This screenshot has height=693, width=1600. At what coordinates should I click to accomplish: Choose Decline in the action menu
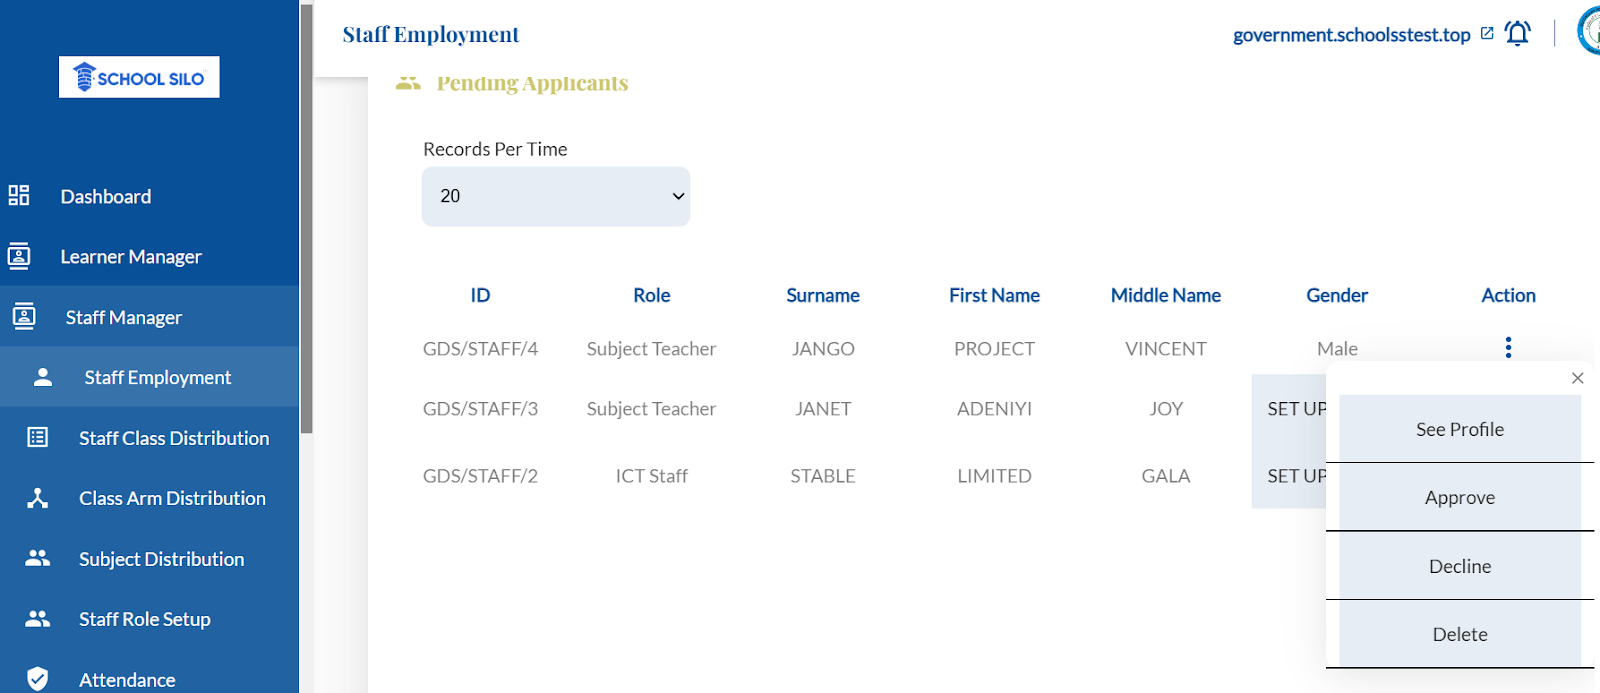point(1459,566)
